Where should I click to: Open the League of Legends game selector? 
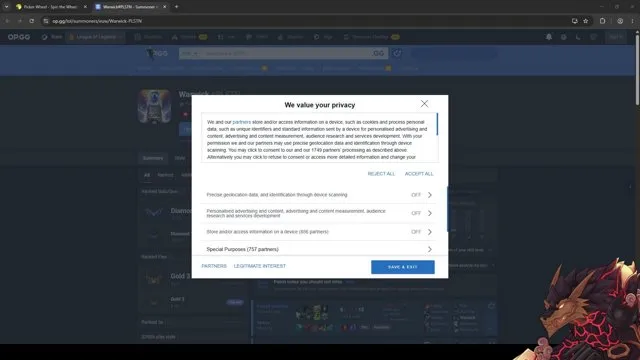[x=96, y=37]
